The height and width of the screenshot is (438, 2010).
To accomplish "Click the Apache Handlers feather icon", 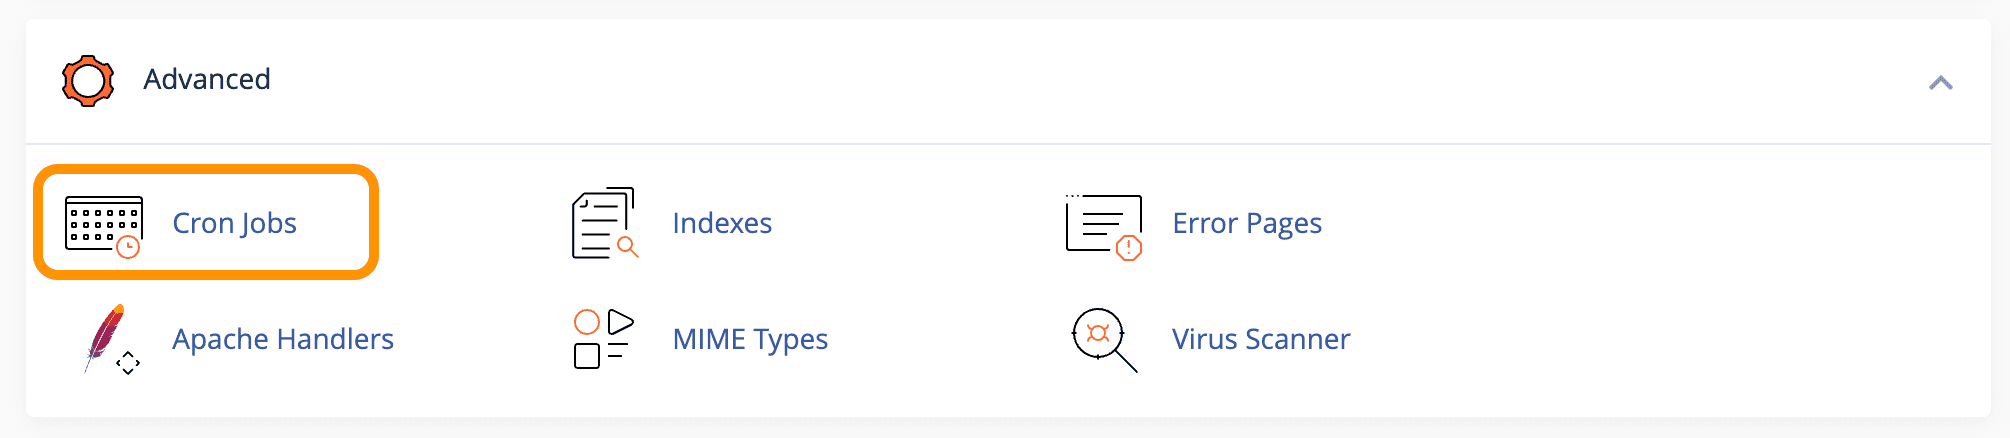I will pyautogui.click(x=111, y=339).
